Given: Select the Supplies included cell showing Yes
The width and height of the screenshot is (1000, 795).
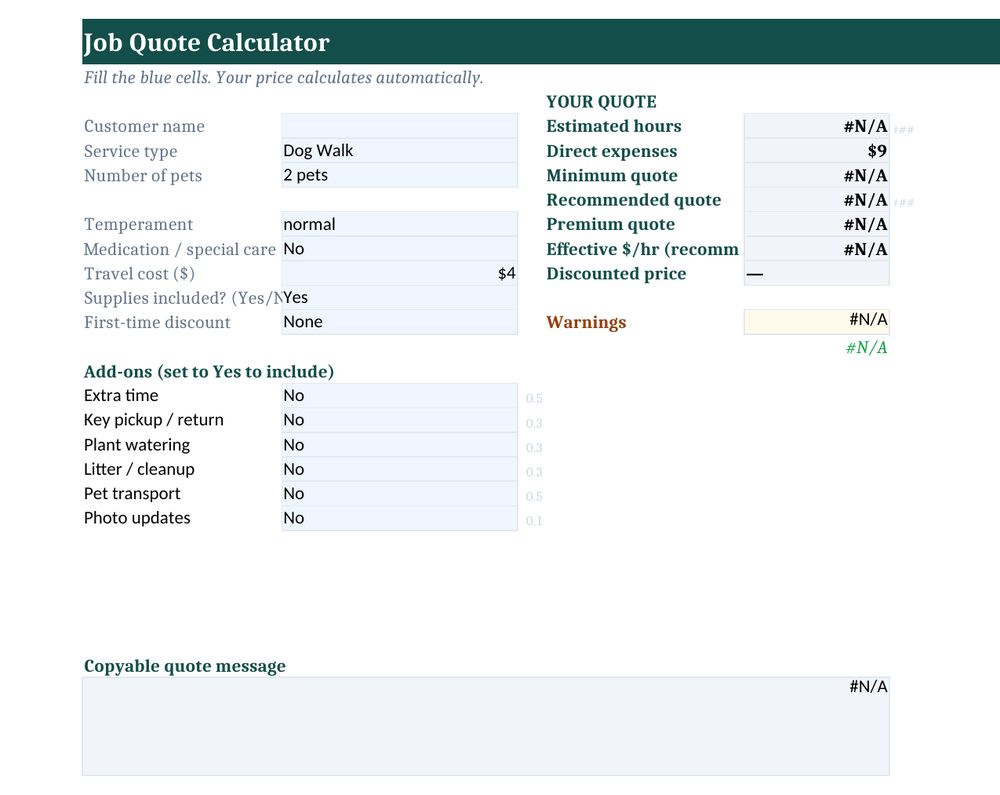Looking at the screenshot, I should [x=399, y=298].
